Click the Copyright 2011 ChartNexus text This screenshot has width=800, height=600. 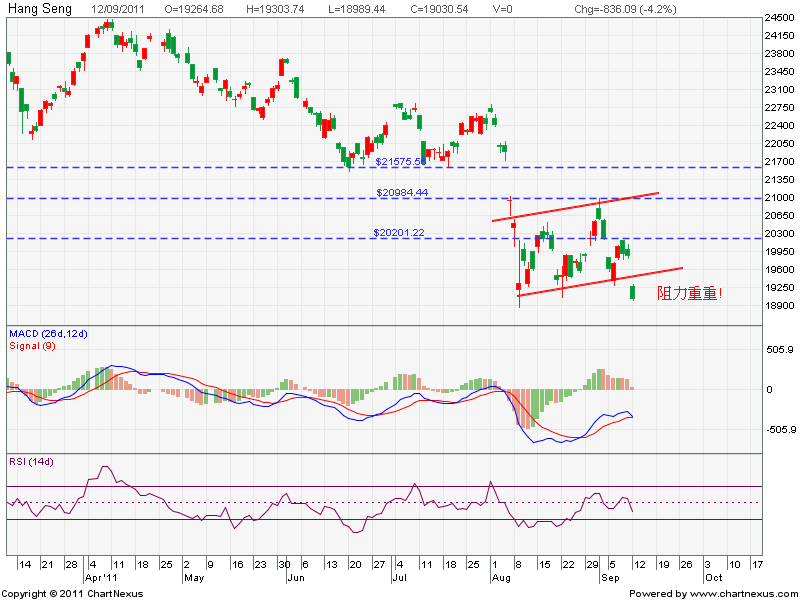pos(73,593)
